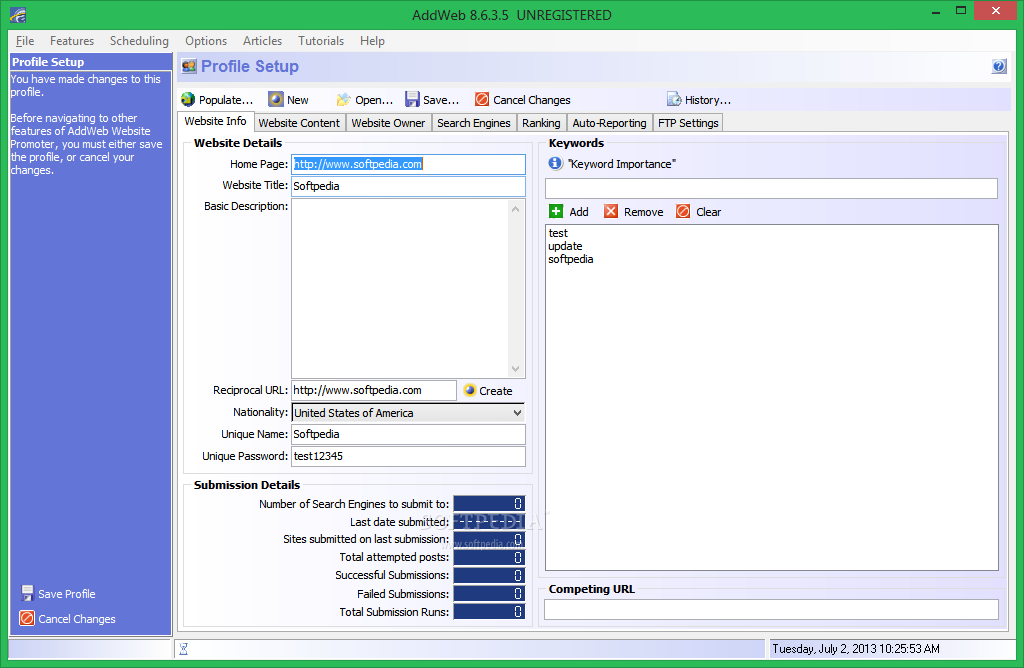Viewport: 1024px width, 668px height.
Task: Click the History... toolbar label
Action: coord(708,100)
